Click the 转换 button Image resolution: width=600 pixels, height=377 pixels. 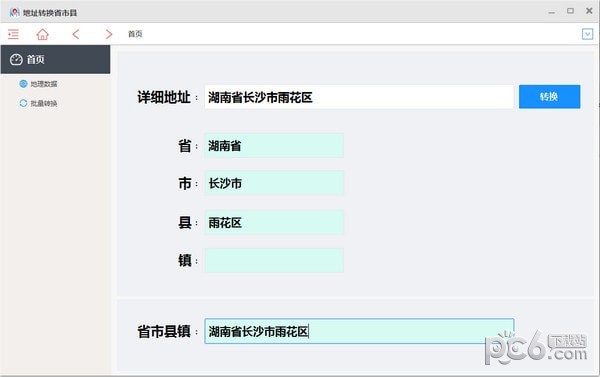[x=549, y=96]
